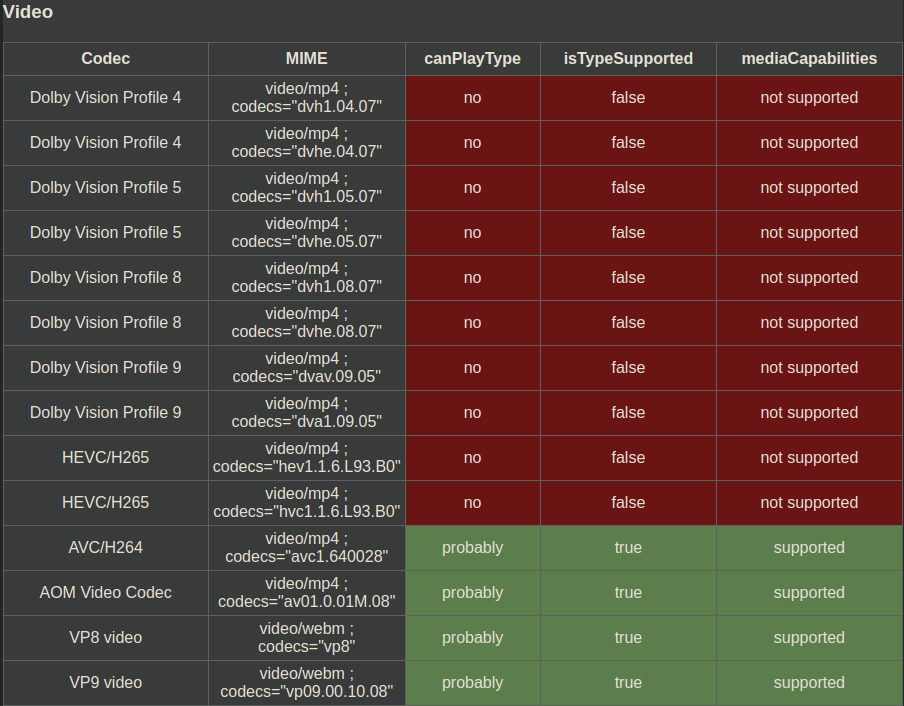Viewport: 904px width, 706px height.
Task: Click Dolby Vision Profile 8 in dvhe.08.07 row
Action: coord(106,322)
